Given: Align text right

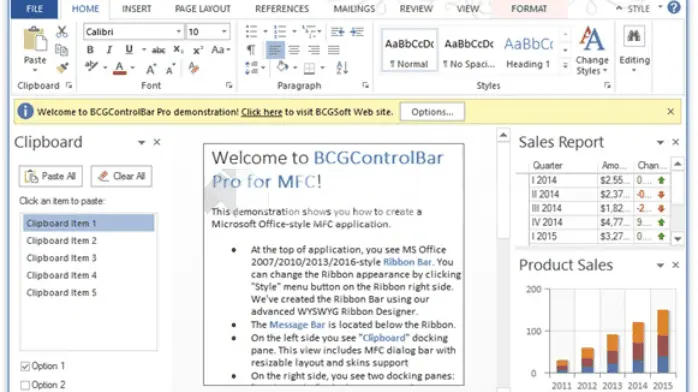Looking at the screenshot, I should 314,50.
